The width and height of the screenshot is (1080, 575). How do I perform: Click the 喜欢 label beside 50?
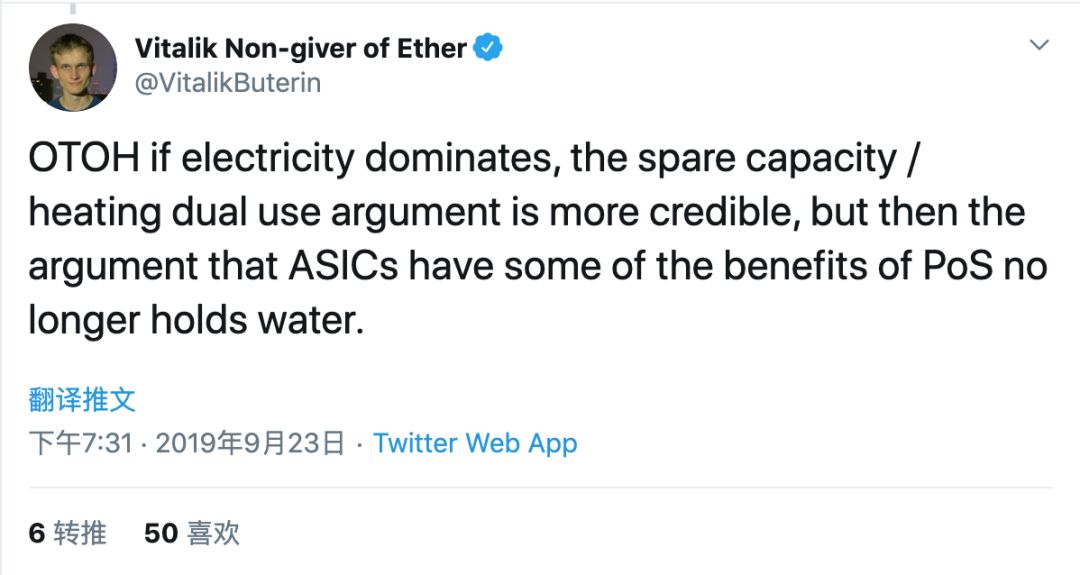(214, 533)
